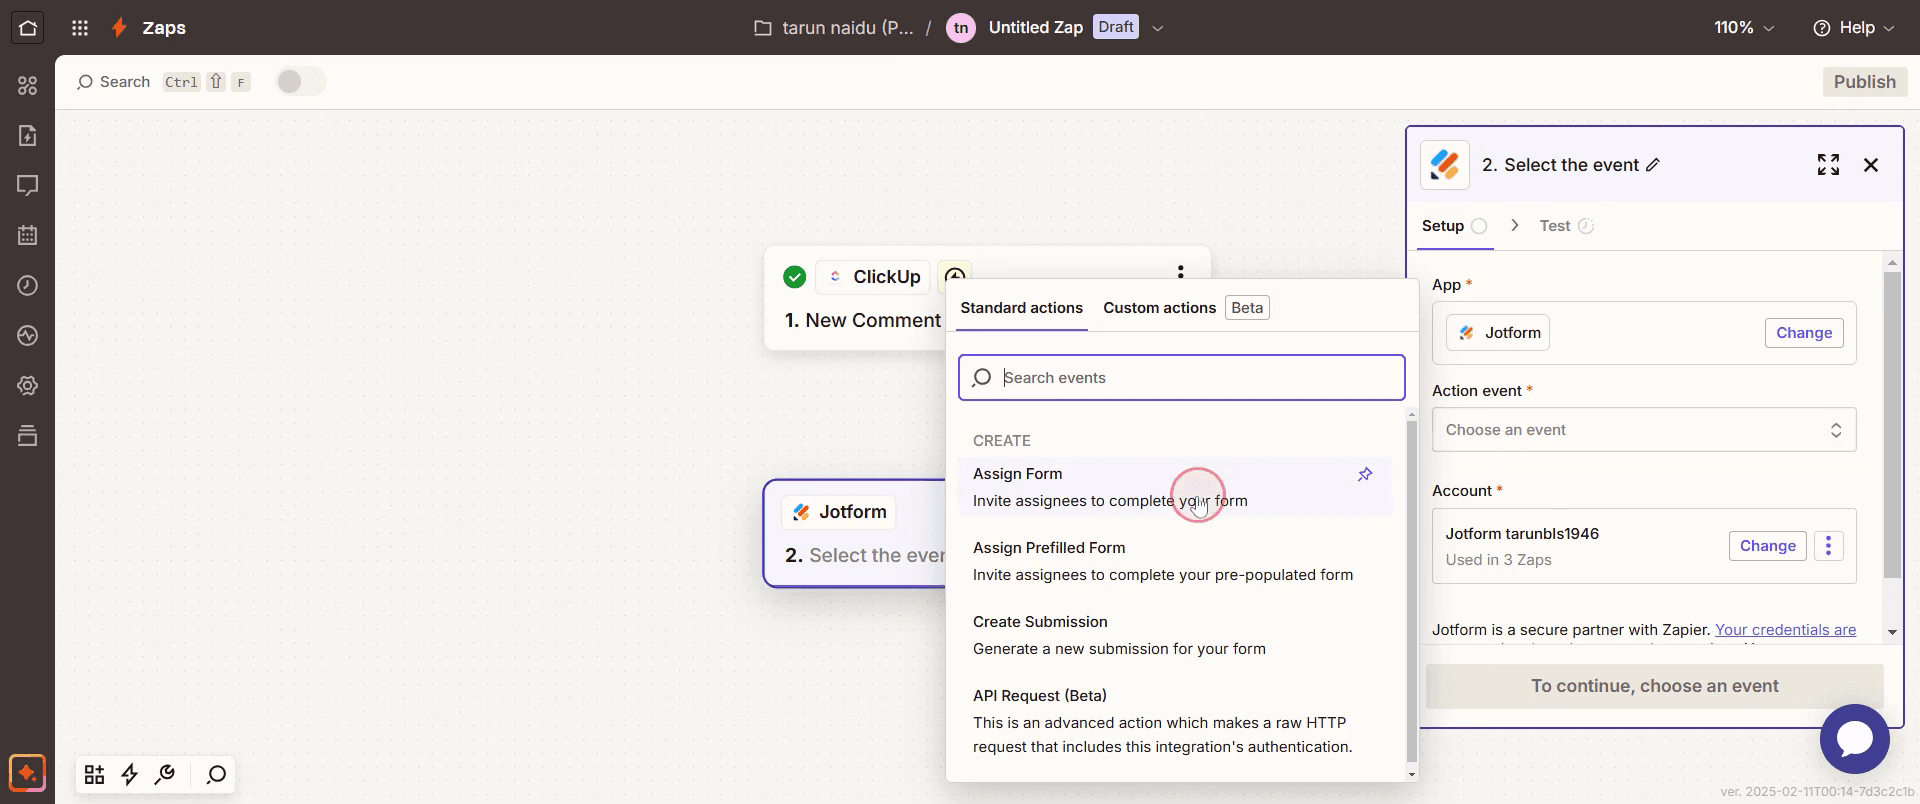Image resolution: width=1920 pixels, height=804 pixels.
Task: Open the apps grid menu
Action: pyautogui.click(x=80, y=28)
